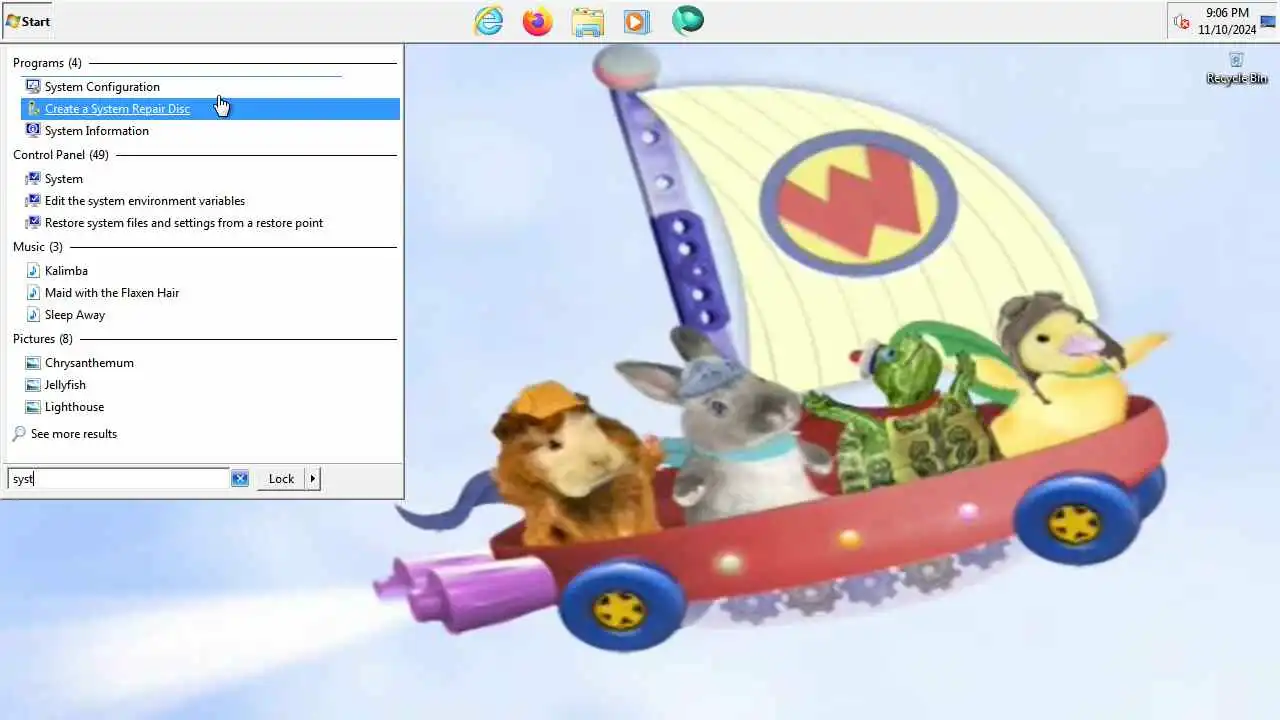Open System Configuration program result
The height and width of the screenshot is (720, 1280).
pyautogui.click(x=102, y=87)
